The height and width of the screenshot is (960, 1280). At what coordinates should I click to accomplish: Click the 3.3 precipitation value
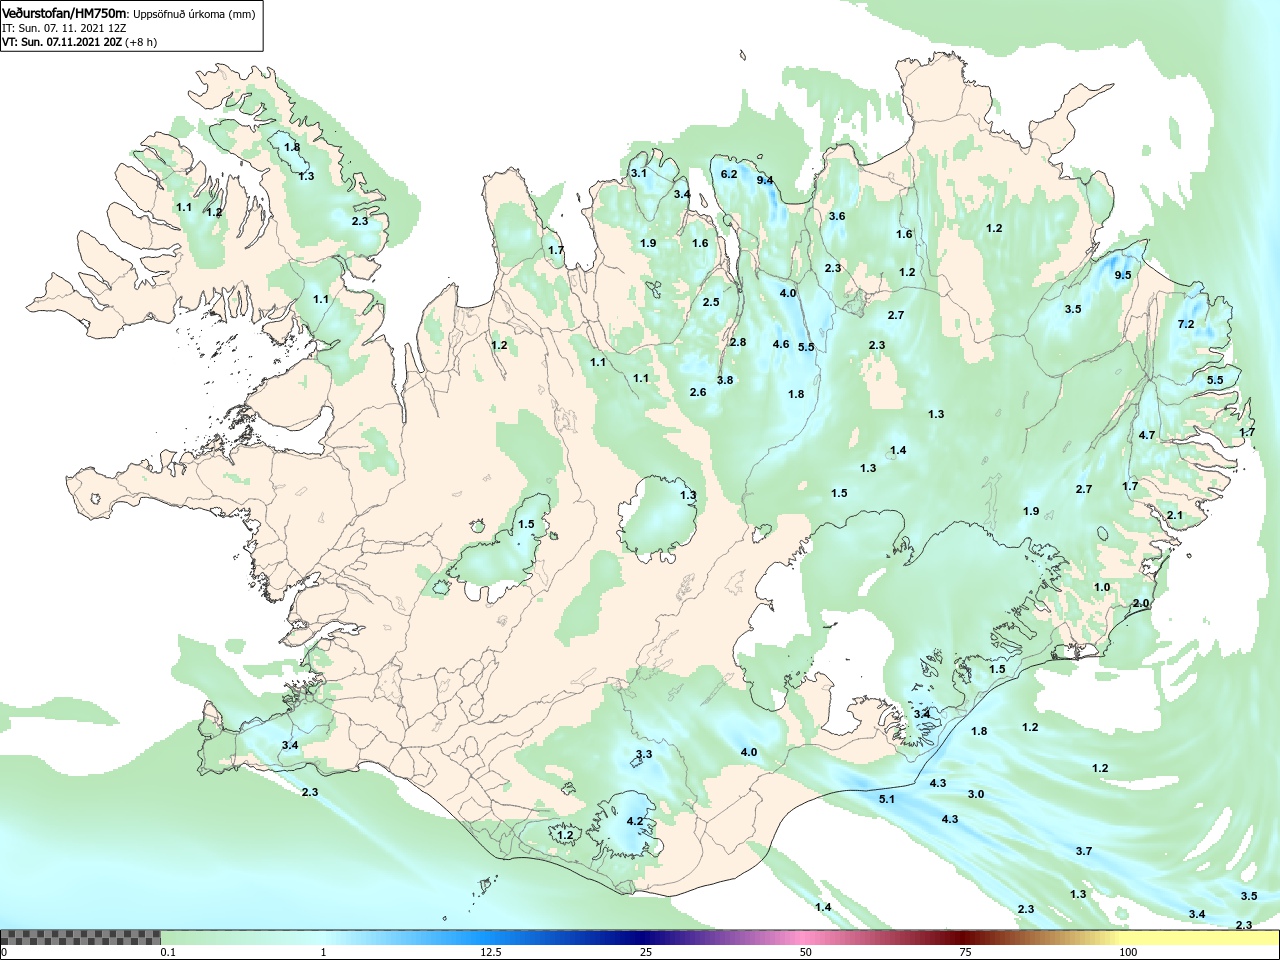tap(644, 754)
